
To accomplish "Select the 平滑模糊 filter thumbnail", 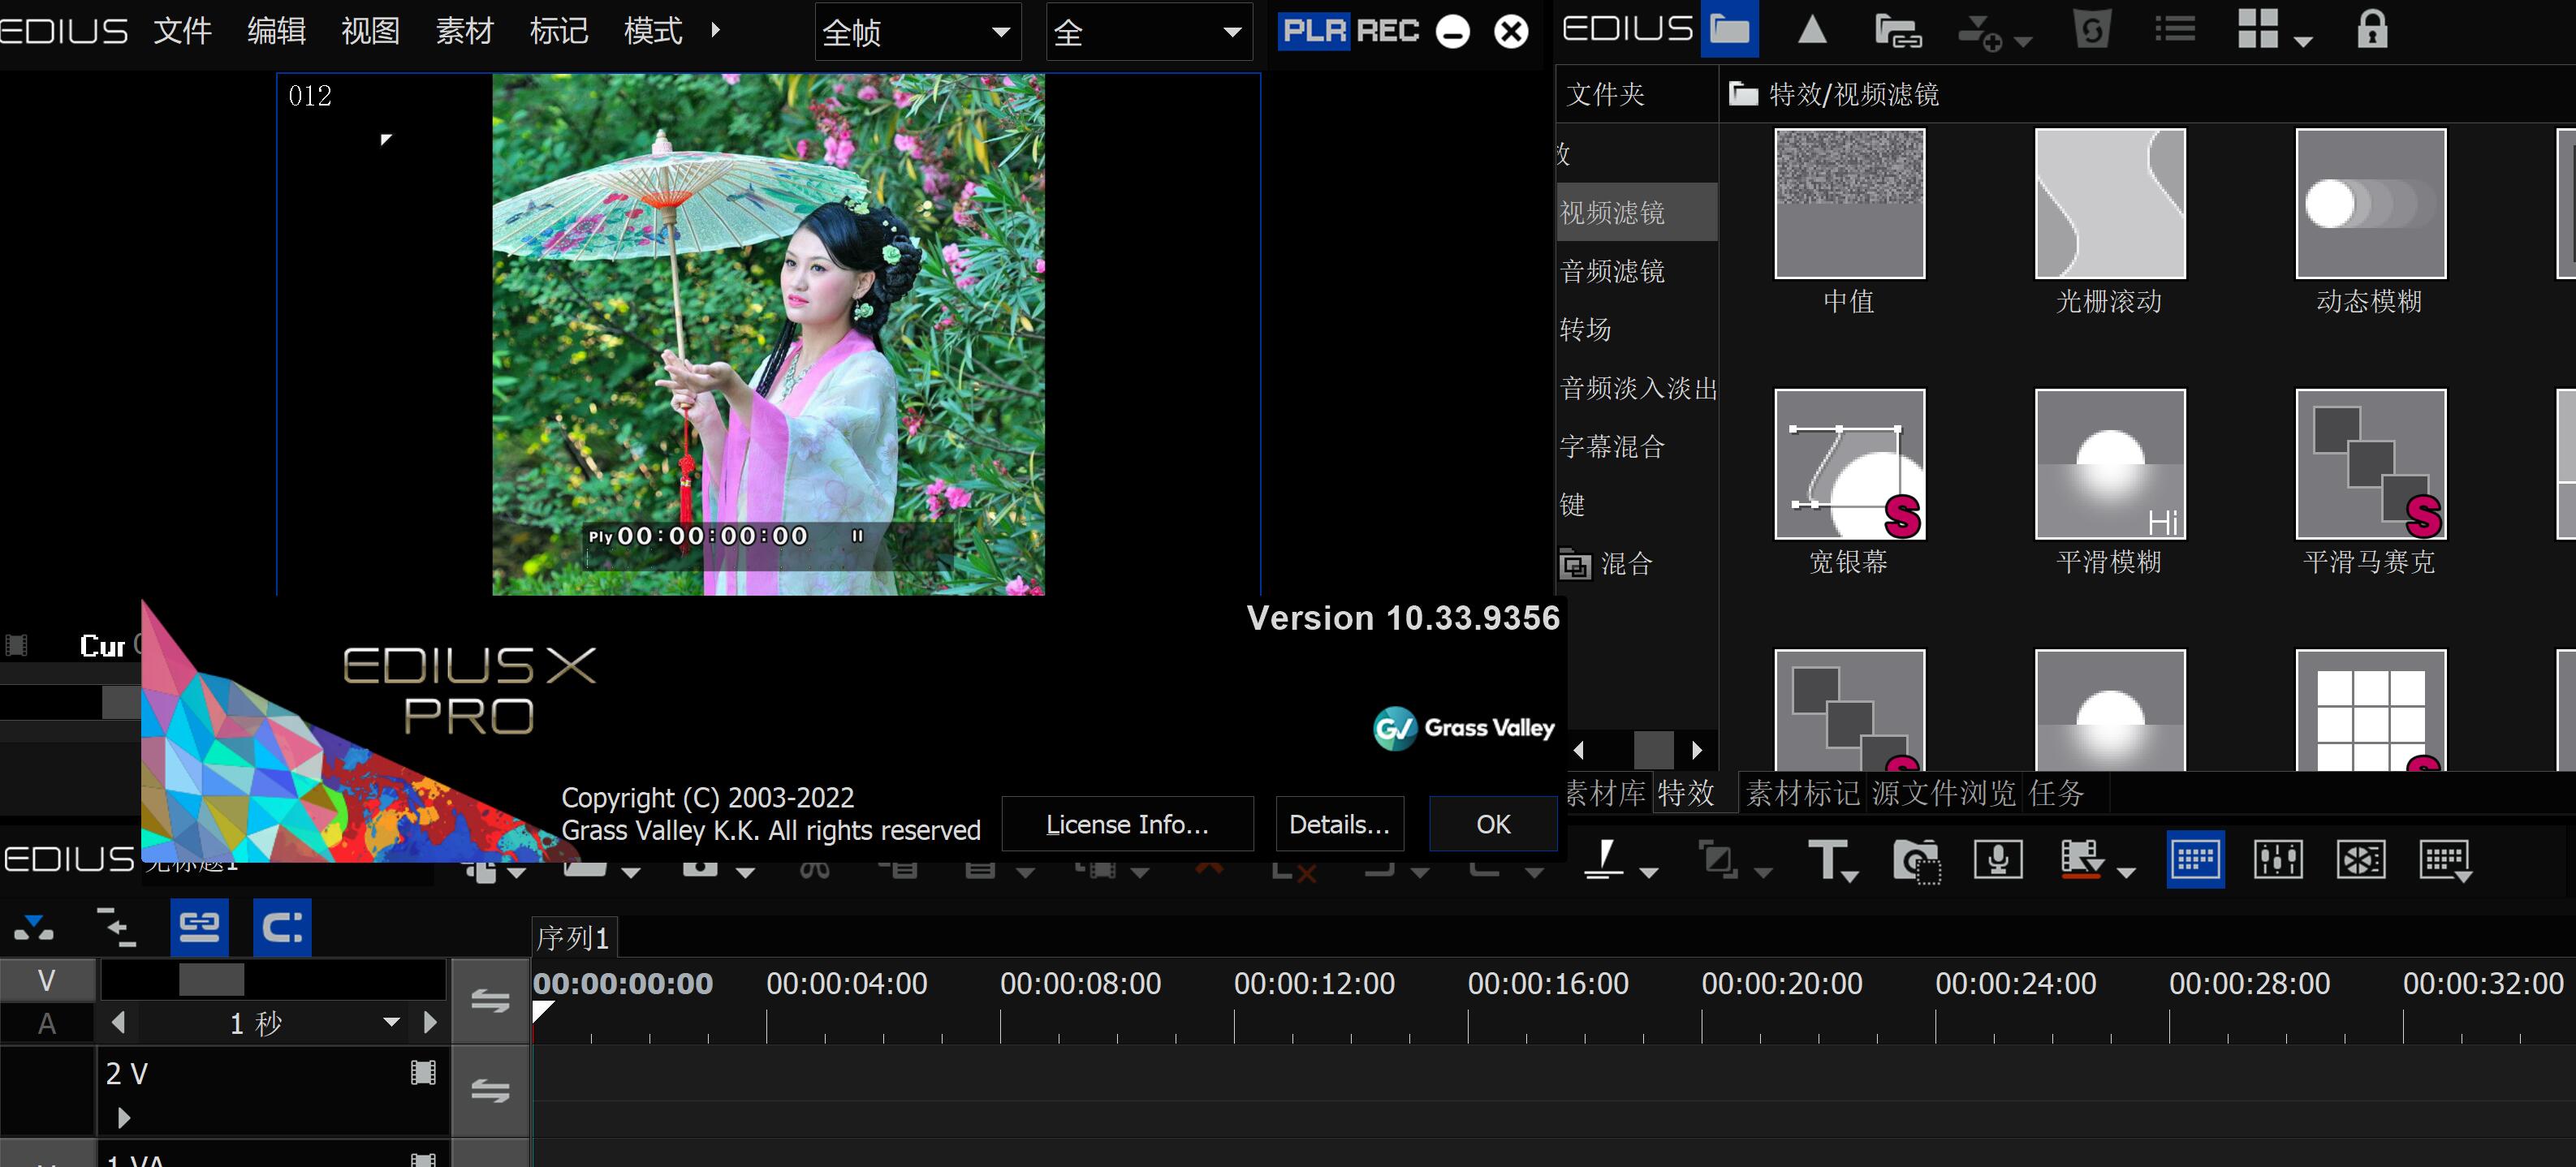I will pyautogui.click(x=2110, y=464).
